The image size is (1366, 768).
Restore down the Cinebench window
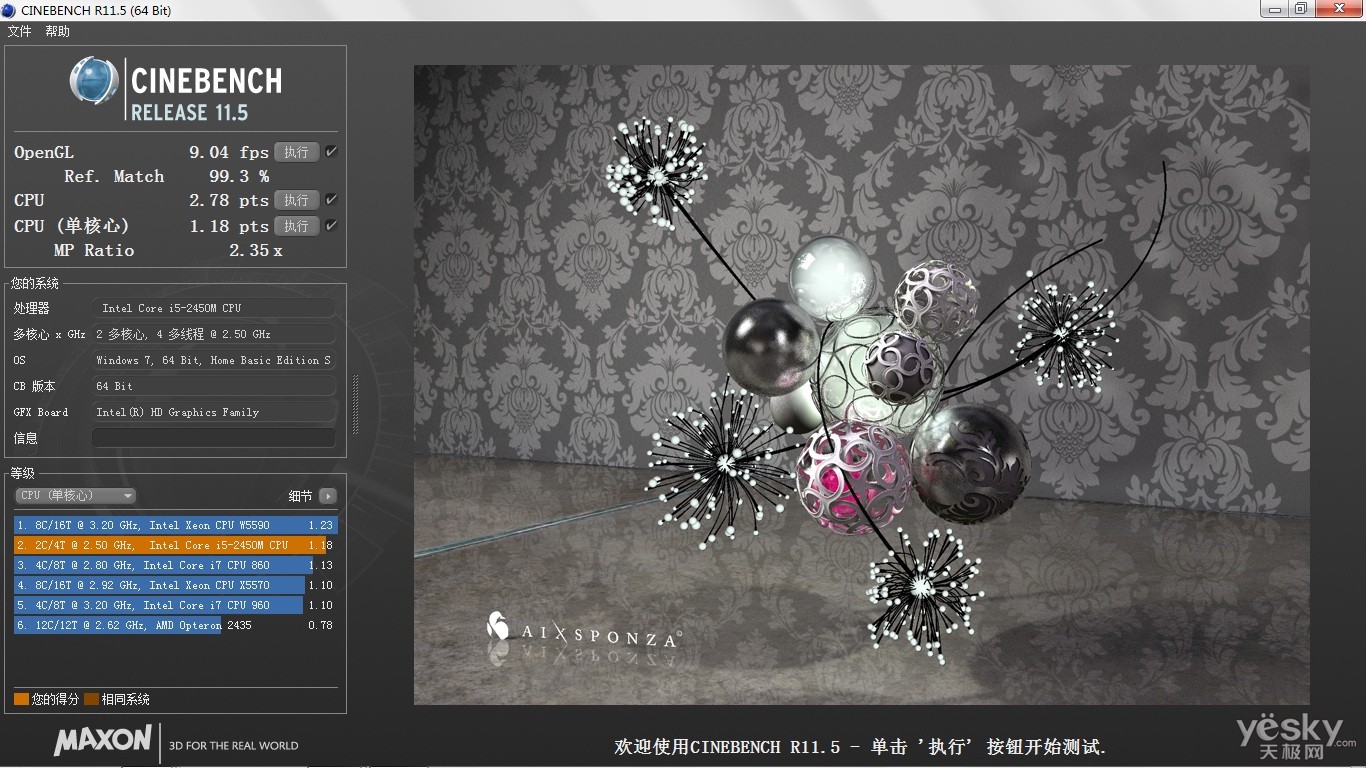coord(1301,9)
